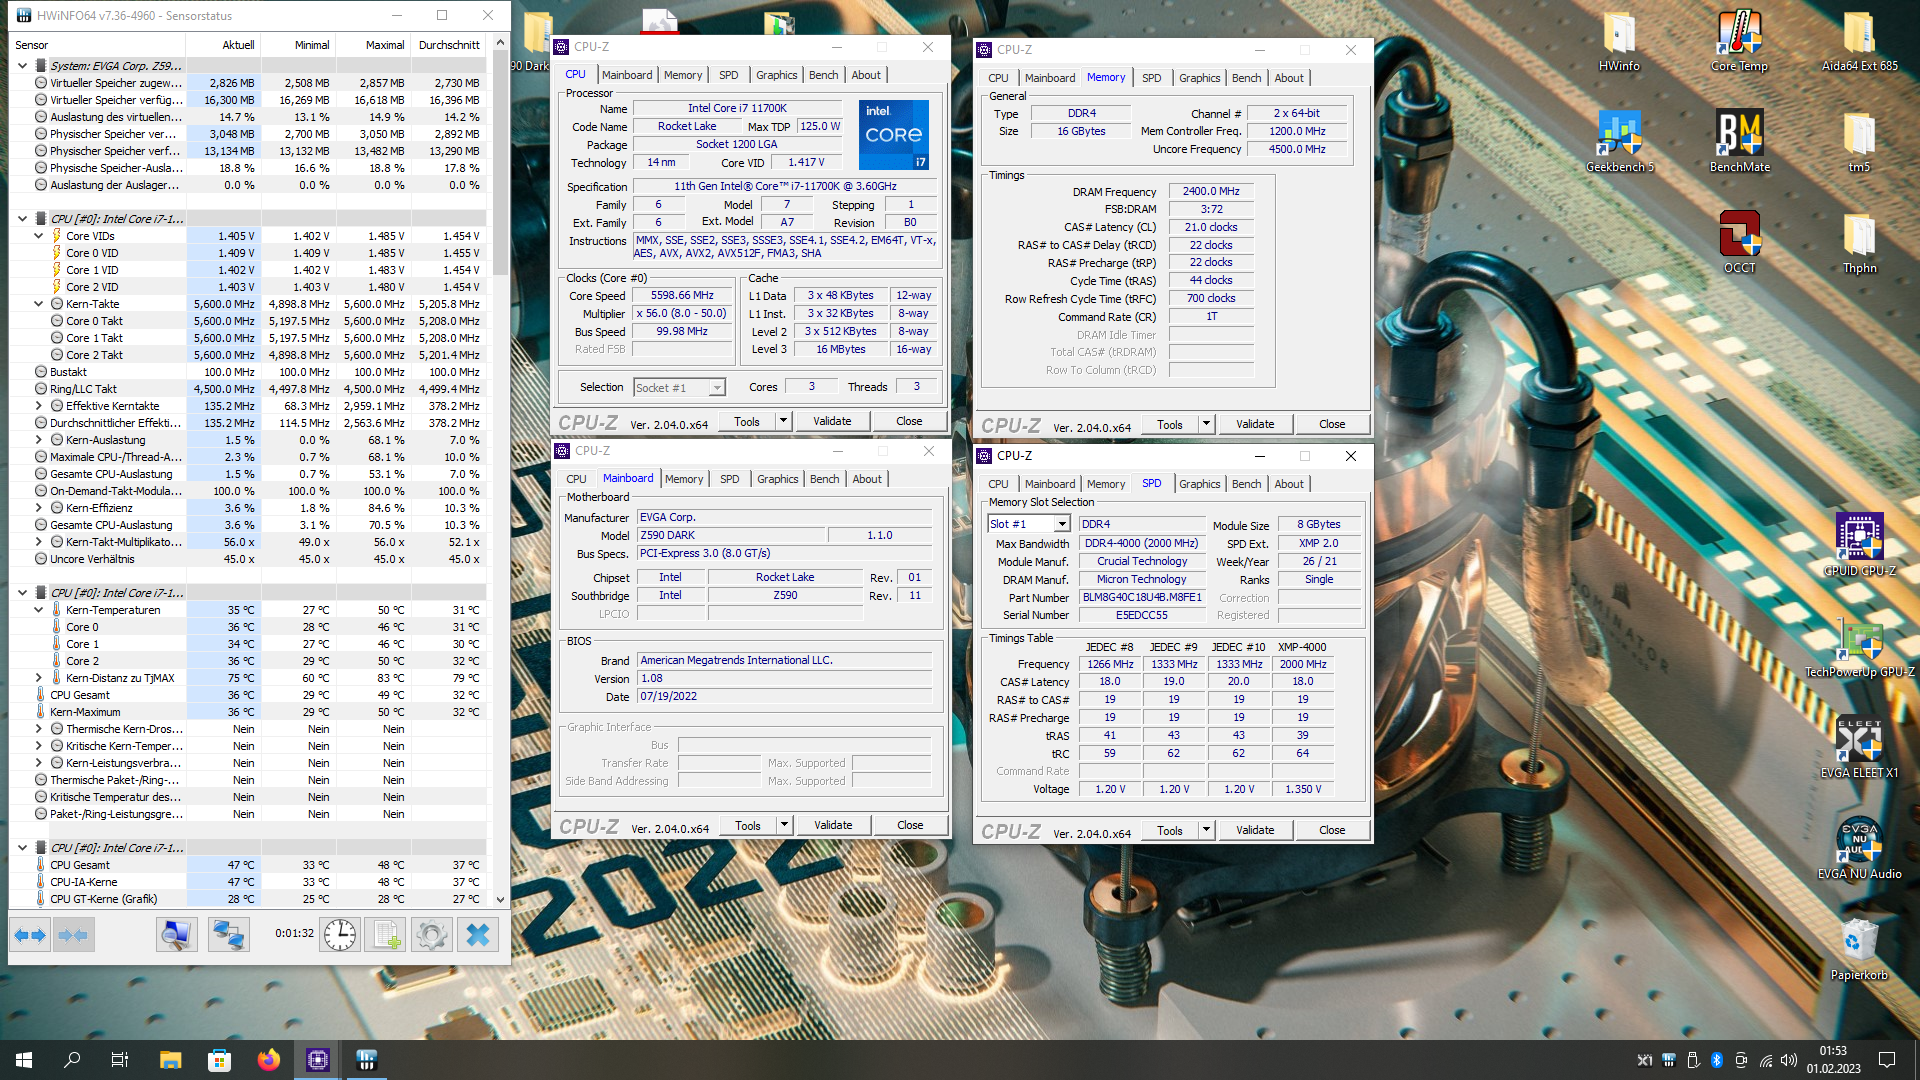Select the Ring/LLC Takt sensor row
The image size is (1920, 1080).
point(247,389)
